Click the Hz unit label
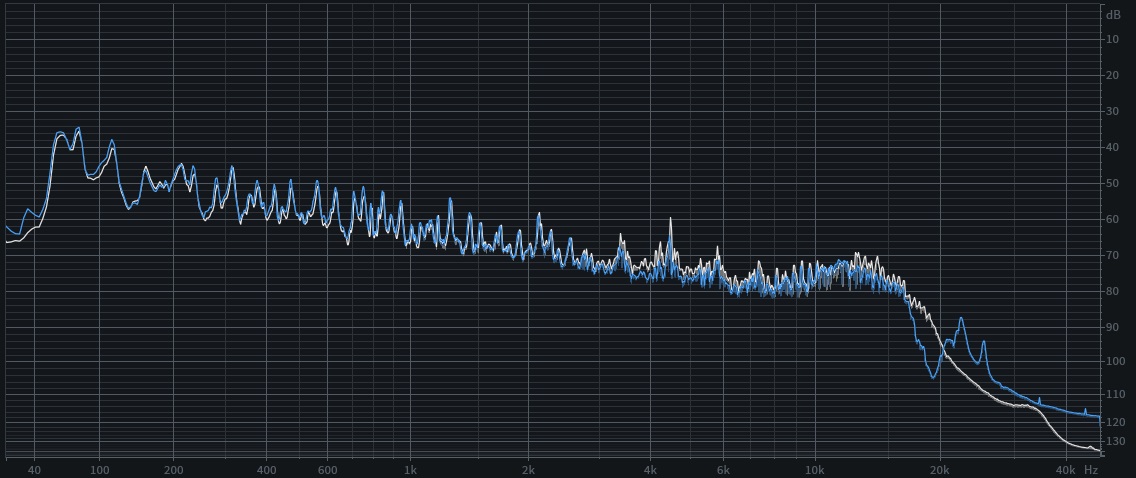1136x478 pixels. tap(1091, 470)
